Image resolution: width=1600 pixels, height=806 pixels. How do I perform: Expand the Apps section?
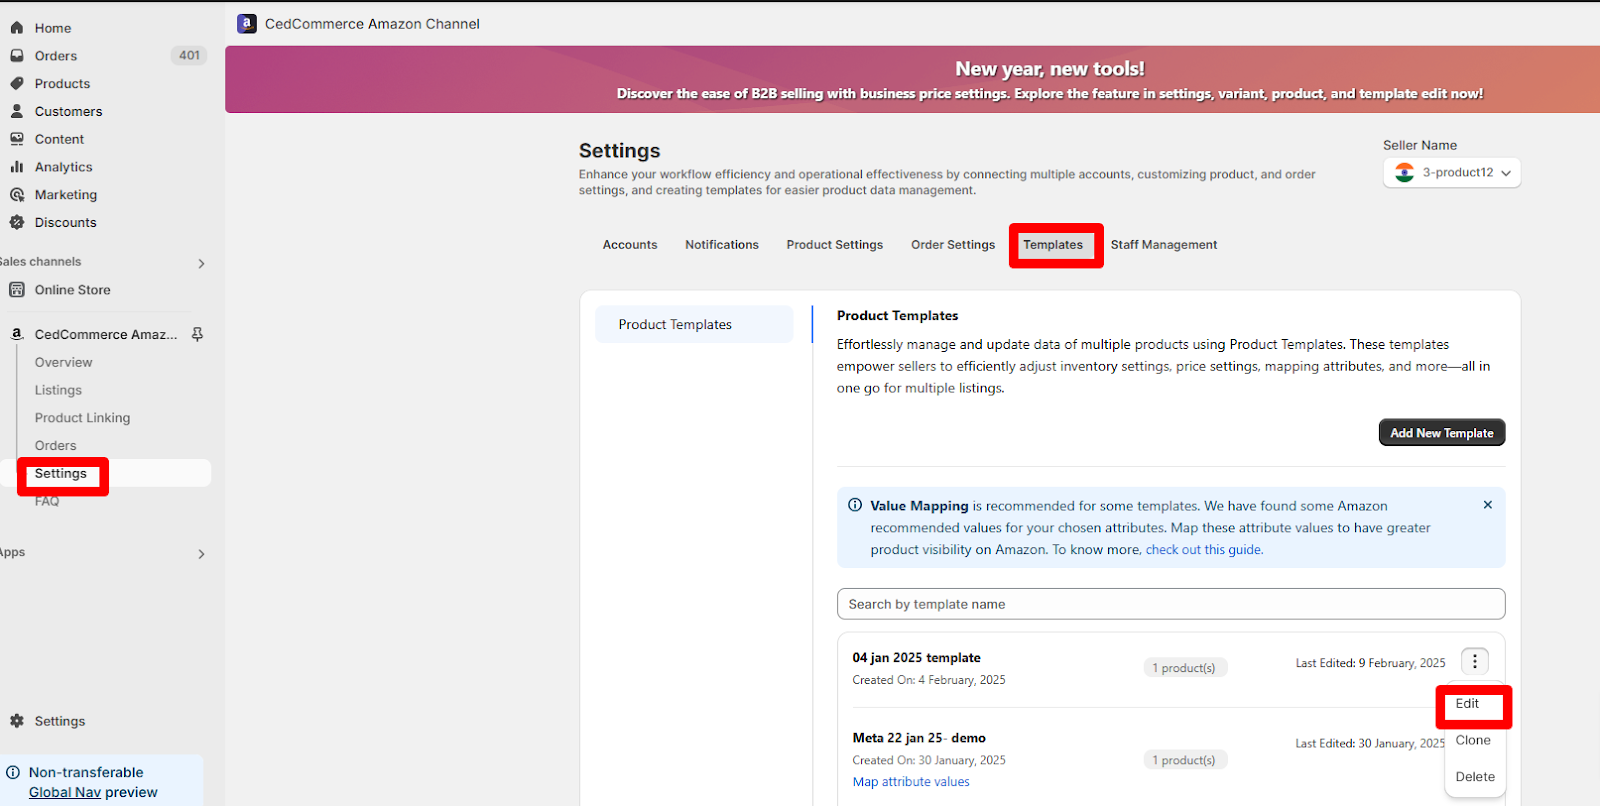click(201, 553)
